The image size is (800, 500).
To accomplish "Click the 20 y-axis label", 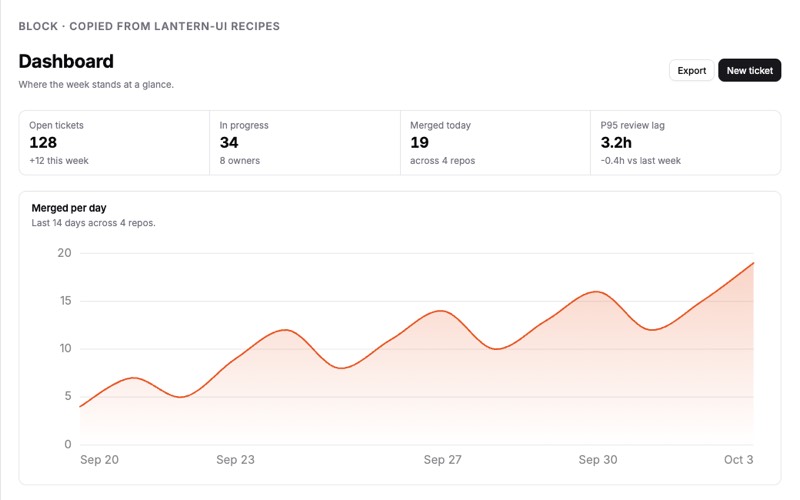I will click(x=64, y=253).
